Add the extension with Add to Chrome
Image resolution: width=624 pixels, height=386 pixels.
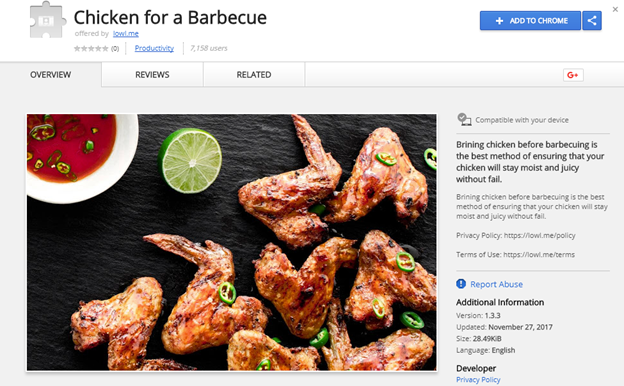pos(530,21)
